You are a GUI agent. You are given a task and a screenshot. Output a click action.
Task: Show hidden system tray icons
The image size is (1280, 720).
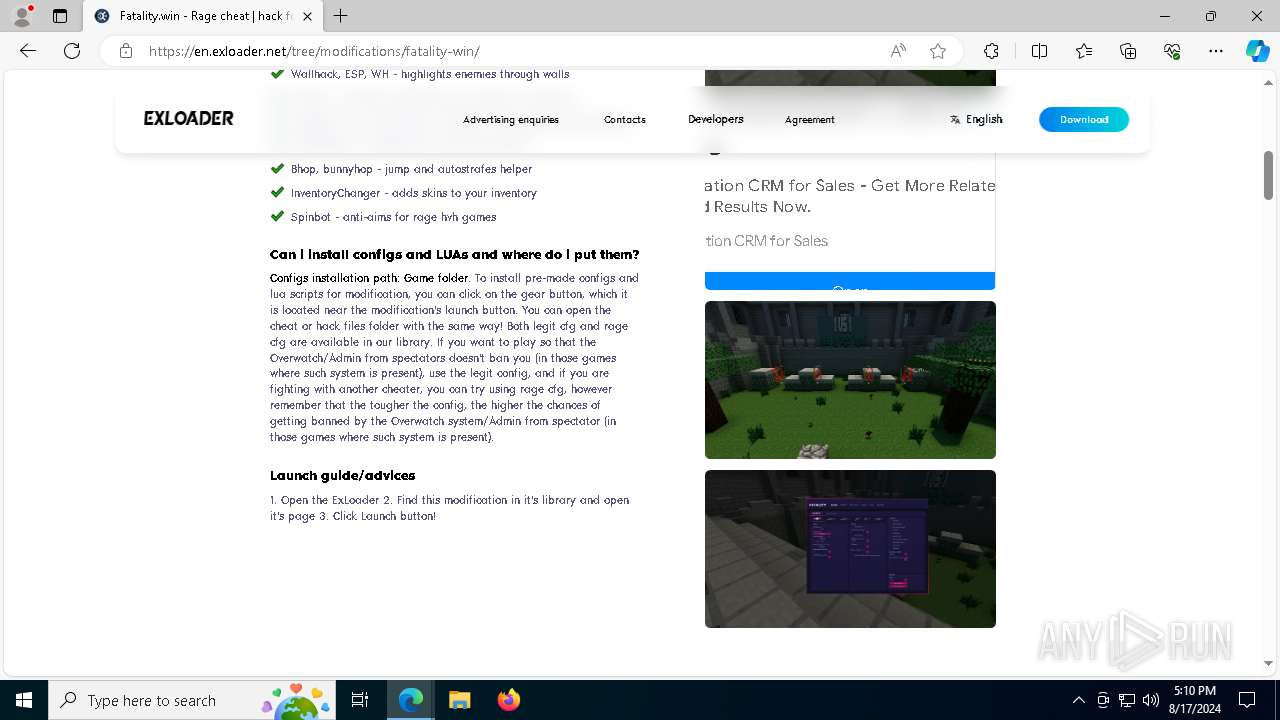click(1078, 700)
